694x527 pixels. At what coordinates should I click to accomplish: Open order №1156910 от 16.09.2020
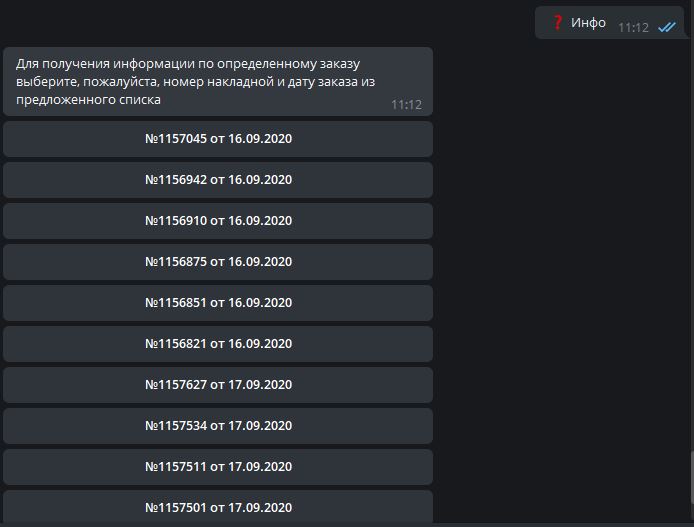(x=218, y=221)
